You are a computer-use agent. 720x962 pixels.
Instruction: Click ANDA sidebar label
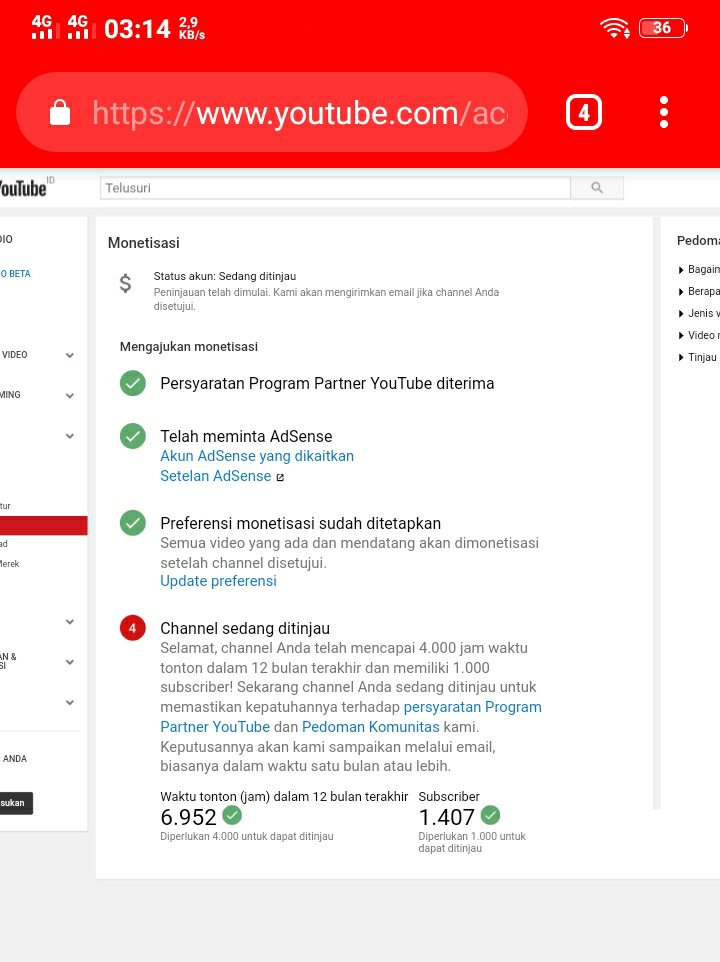point(15,759)
